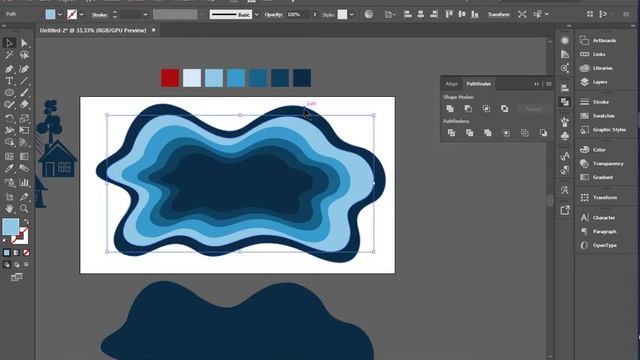Select the Magic Wand tool
This screenshot has height=360, width=640.
pyautogui.click(x=9, y=55)
